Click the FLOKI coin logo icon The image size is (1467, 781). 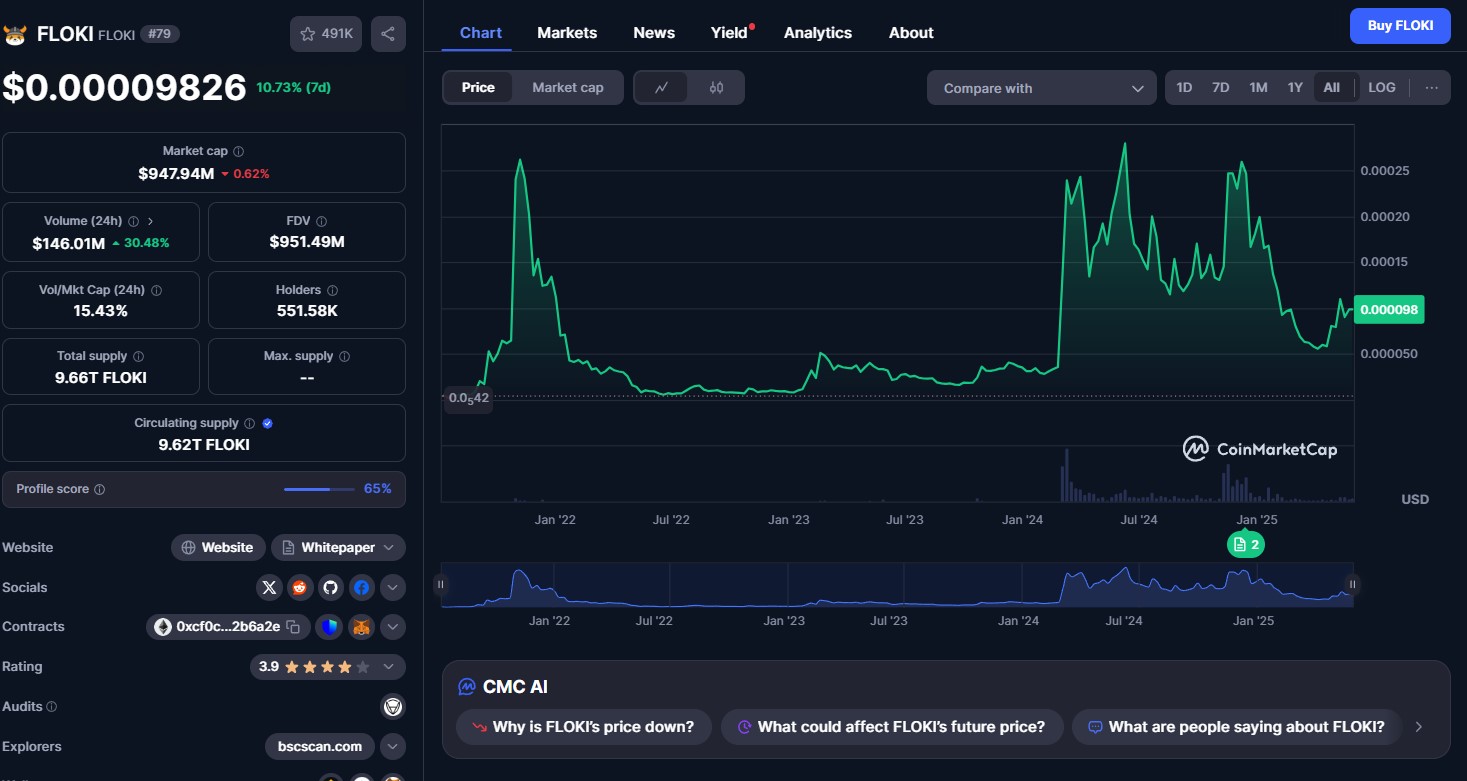coord(15,34)
